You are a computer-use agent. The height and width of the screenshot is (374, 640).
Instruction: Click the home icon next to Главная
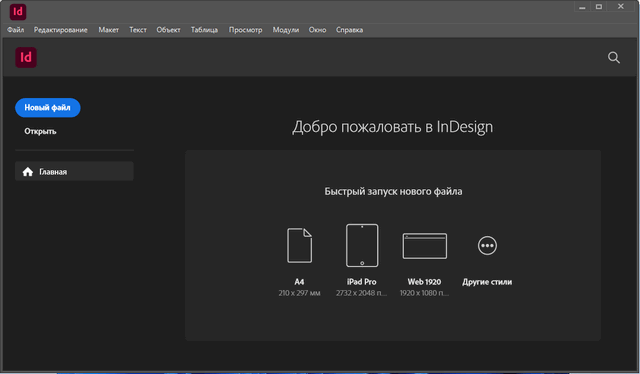[x=28, y=172]
